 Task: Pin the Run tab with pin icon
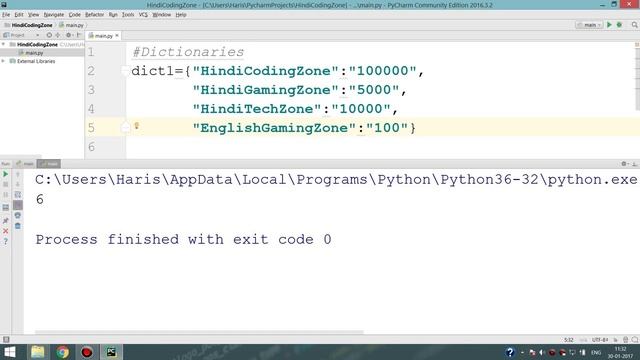click(x=6, y=221)
